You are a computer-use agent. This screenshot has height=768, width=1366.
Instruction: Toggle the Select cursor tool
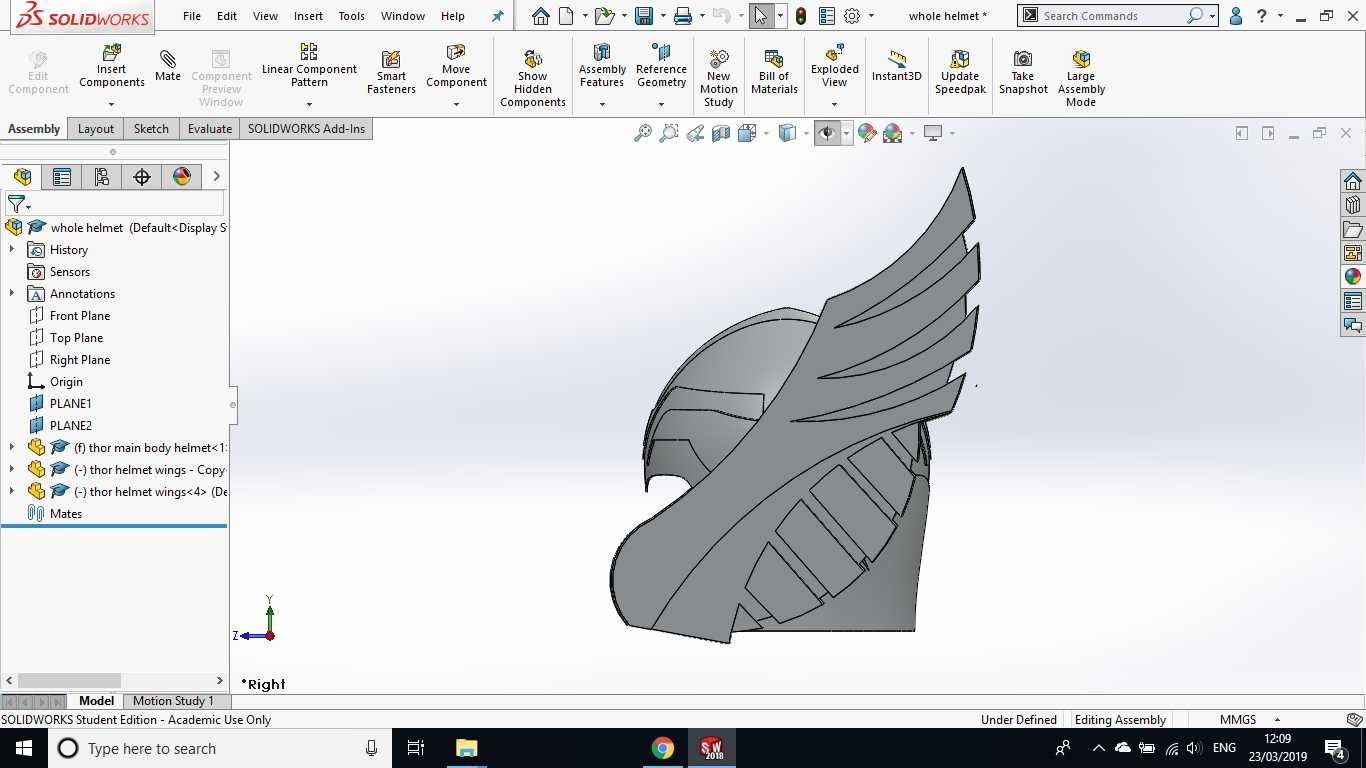coord(762,16)
